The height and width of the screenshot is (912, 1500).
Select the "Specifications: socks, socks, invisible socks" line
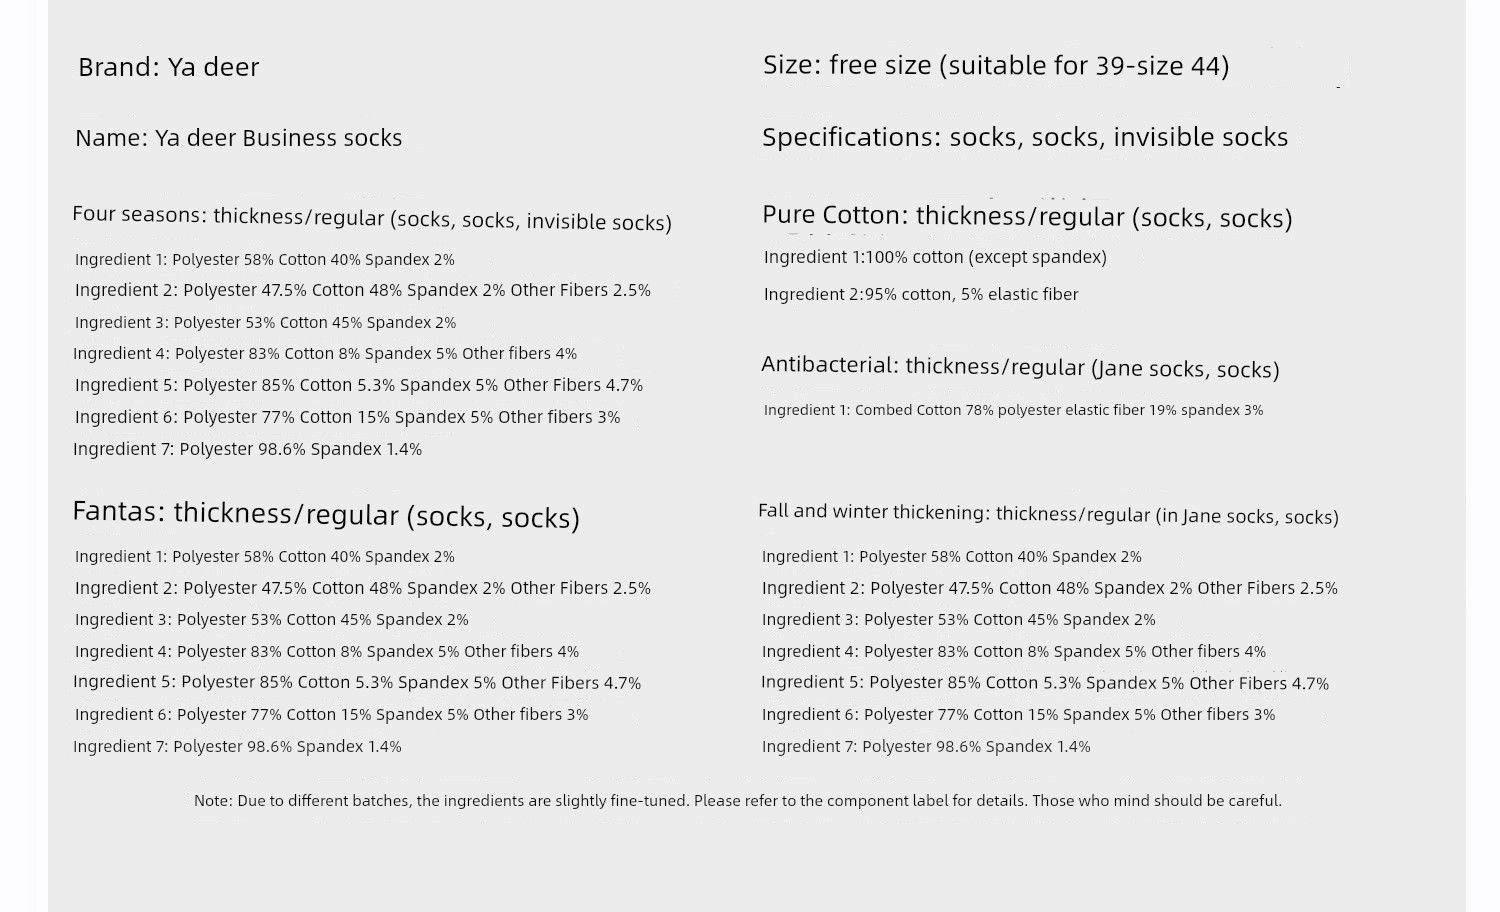pos(1025,137)
